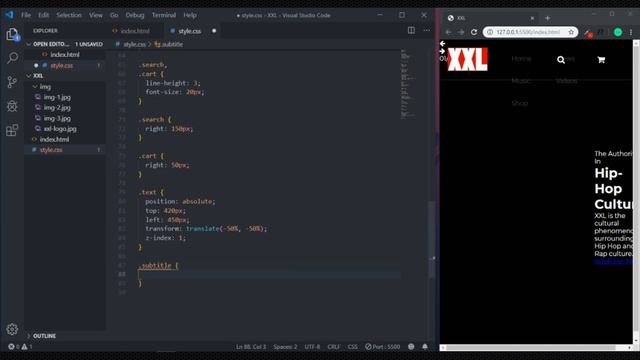
Task: Click shopping cart icon on webpage
Action: [x=601, y=60]
